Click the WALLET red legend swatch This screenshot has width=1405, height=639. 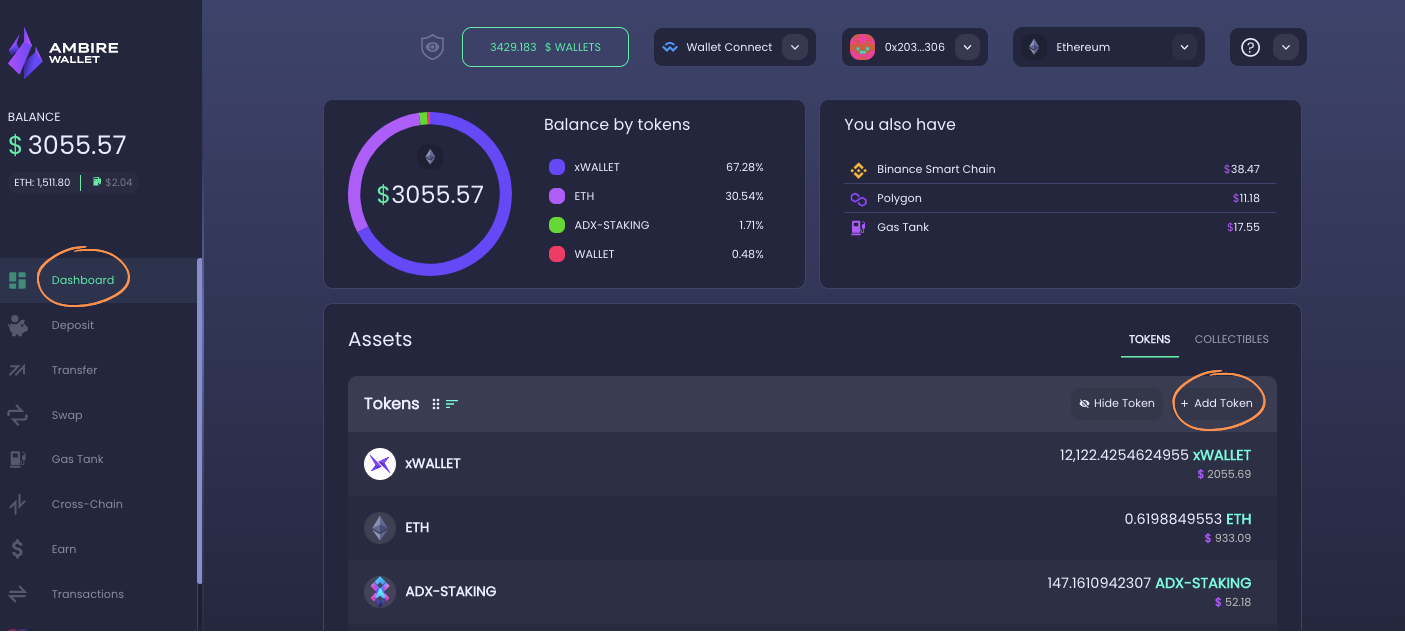(x=557, y=254)
